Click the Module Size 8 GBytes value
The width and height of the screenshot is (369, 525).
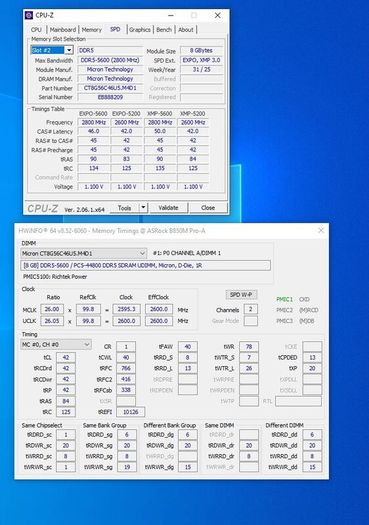[x=201, y=51]
